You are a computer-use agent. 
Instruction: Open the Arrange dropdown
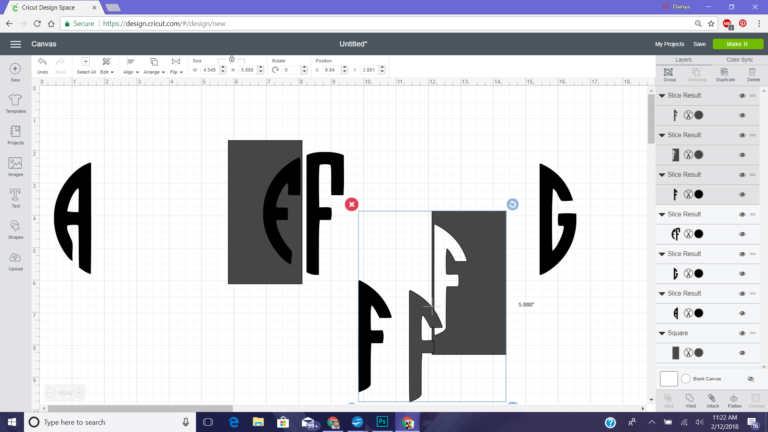click(153, 66)
